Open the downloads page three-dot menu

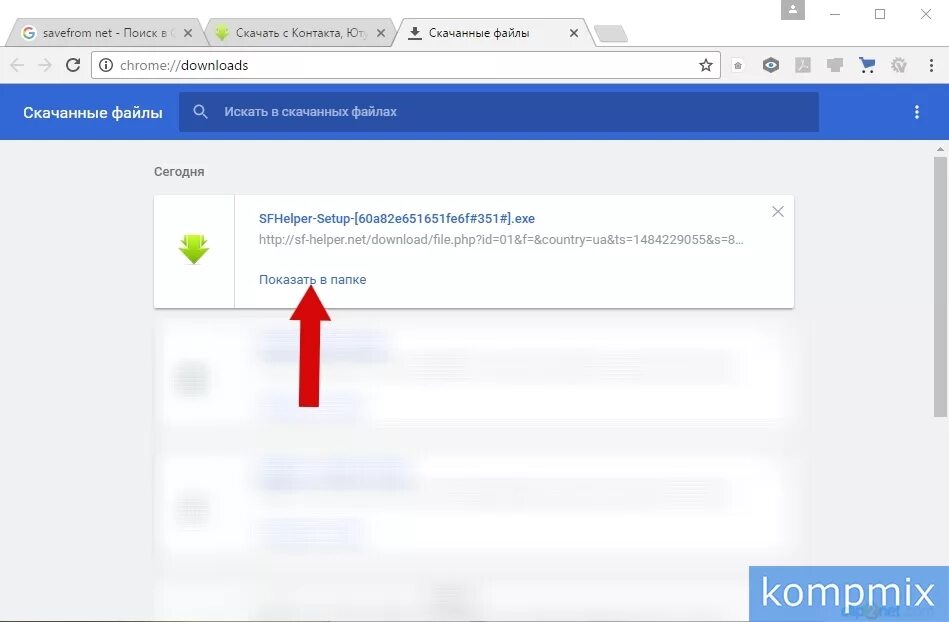pos(916,112)
